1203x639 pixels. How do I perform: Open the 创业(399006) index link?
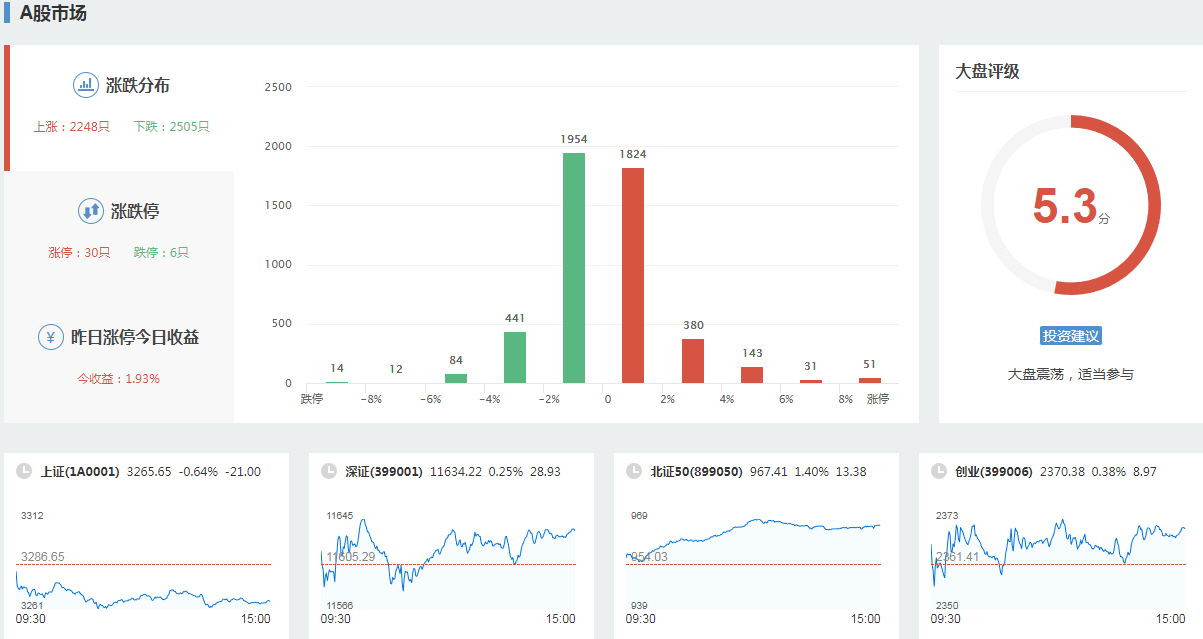[x=993, y=471]
